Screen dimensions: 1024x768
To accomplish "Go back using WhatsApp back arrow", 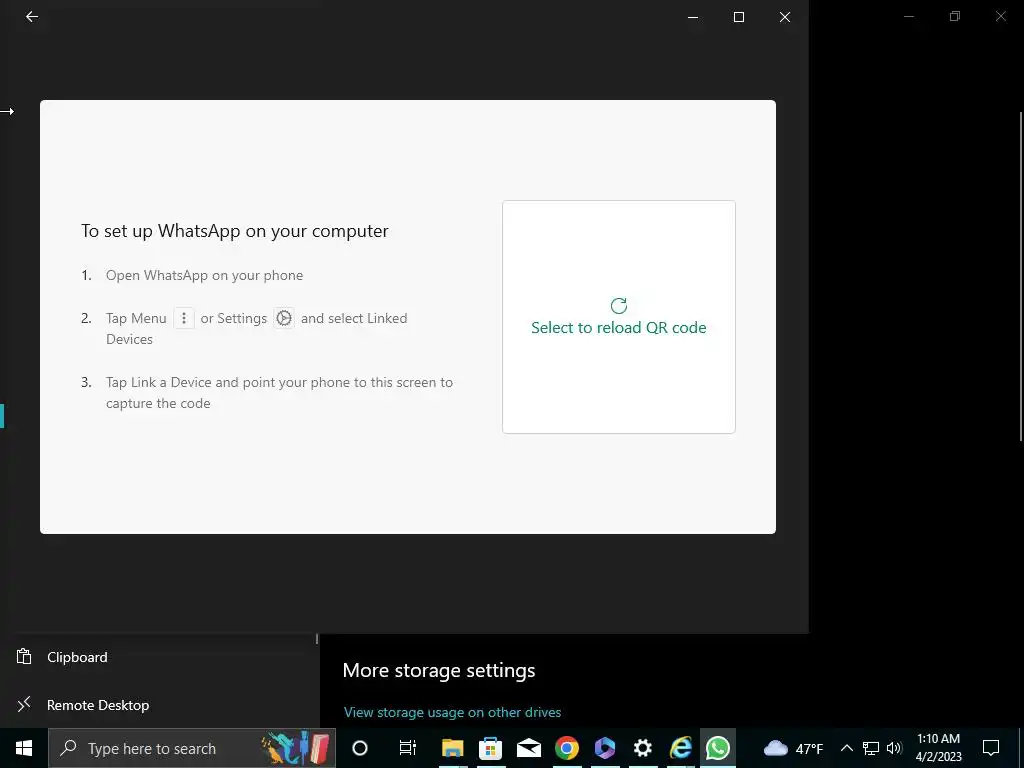I will click(x=31, y=17).
